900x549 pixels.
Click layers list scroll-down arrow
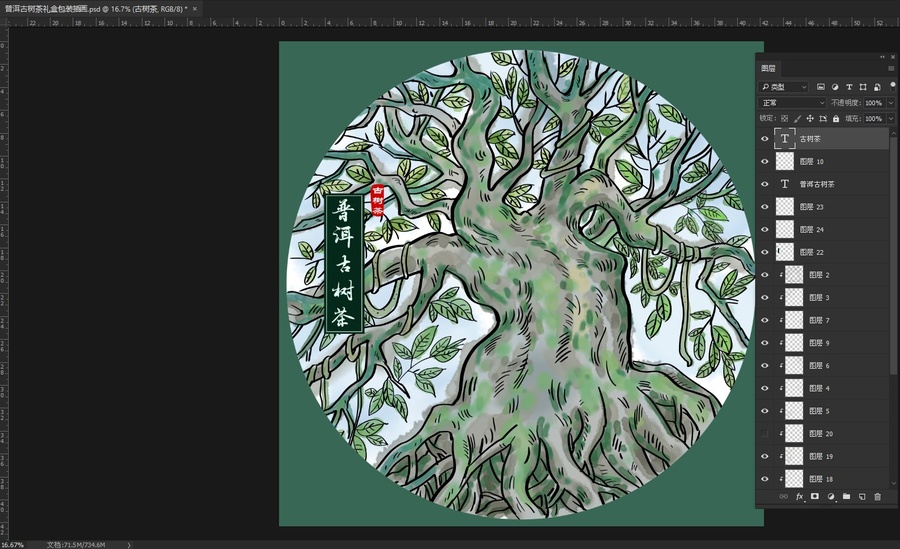tap(893, 484)
